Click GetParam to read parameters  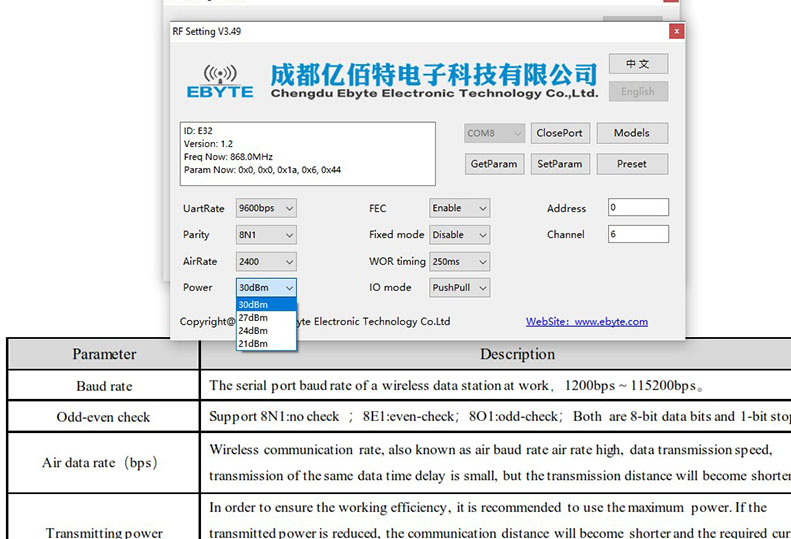494,164
